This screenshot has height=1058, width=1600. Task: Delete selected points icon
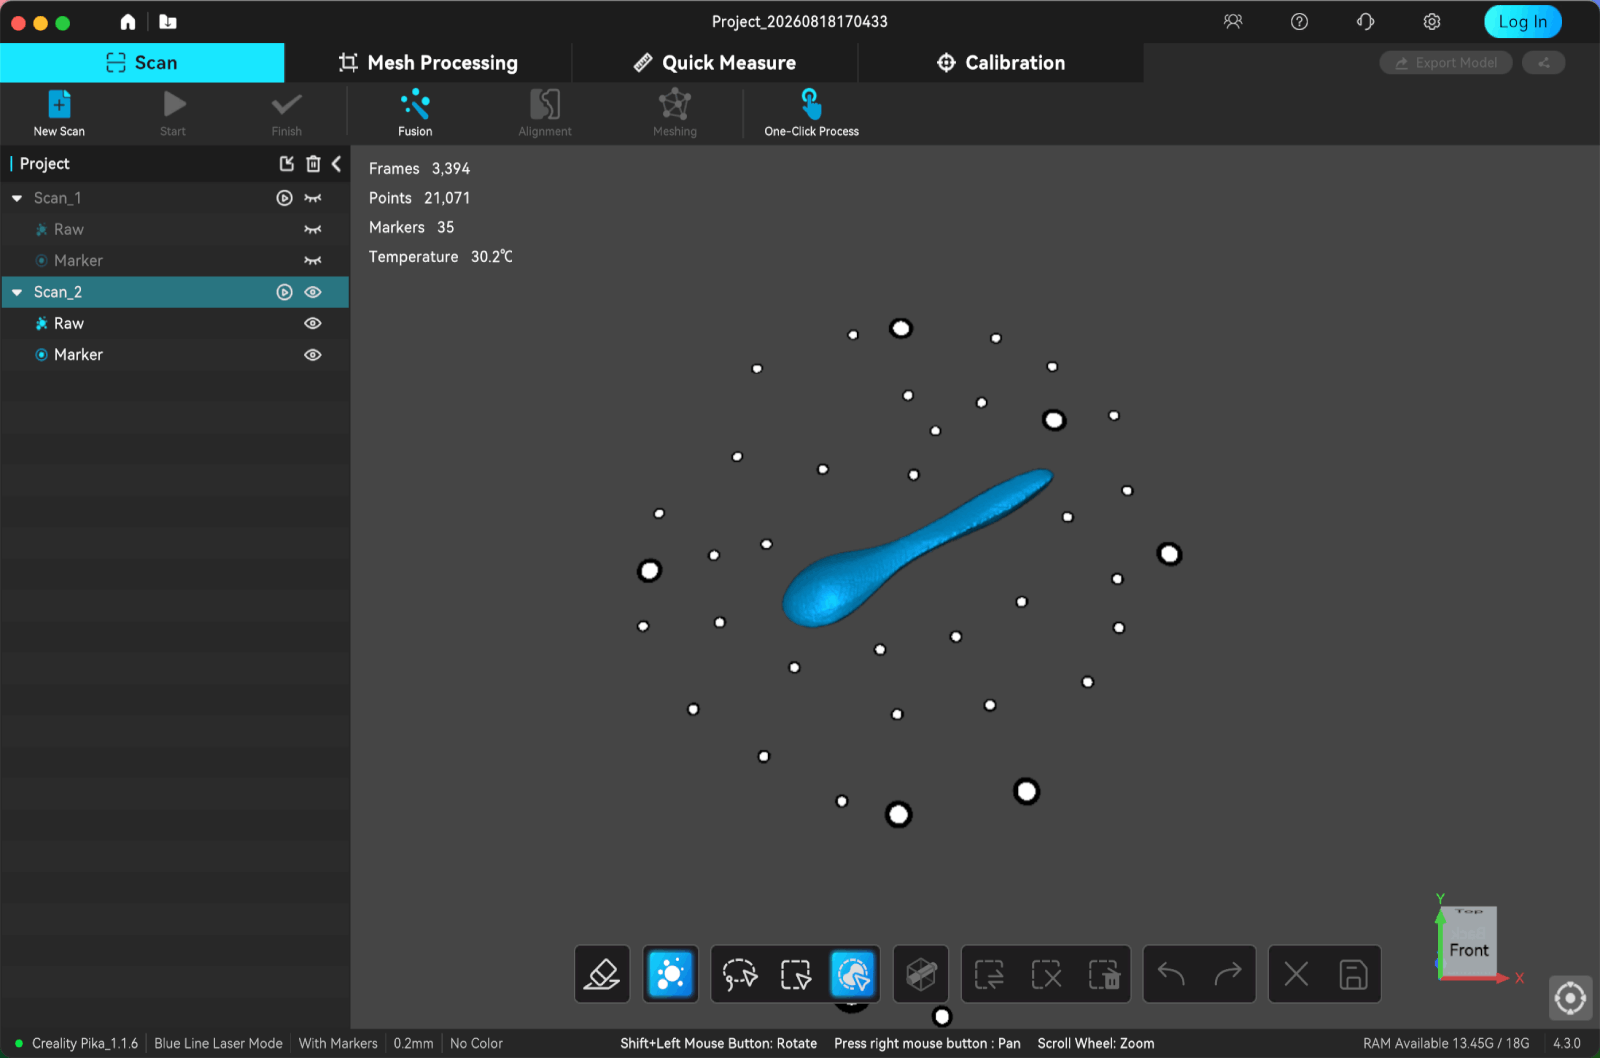coord(1104,974)
